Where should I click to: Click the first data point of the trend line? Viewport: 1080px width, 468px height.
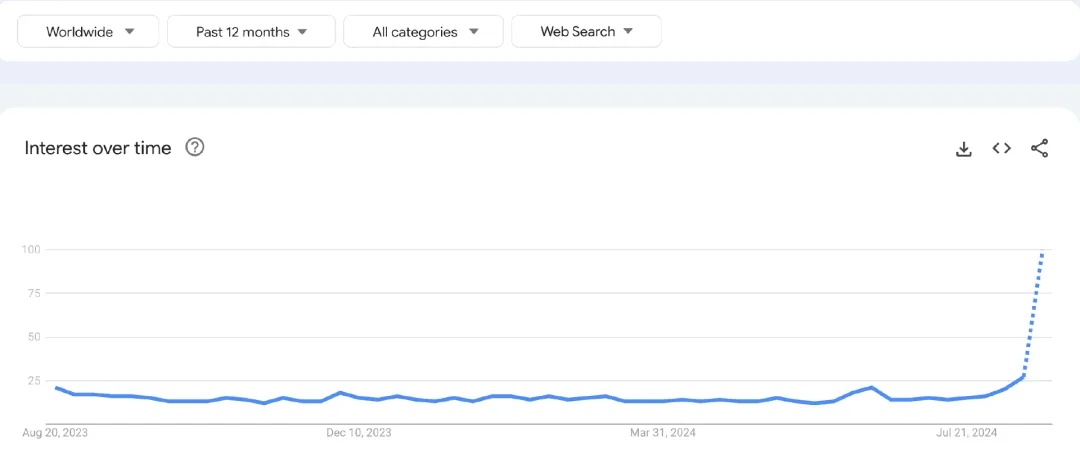coord(56,388)
